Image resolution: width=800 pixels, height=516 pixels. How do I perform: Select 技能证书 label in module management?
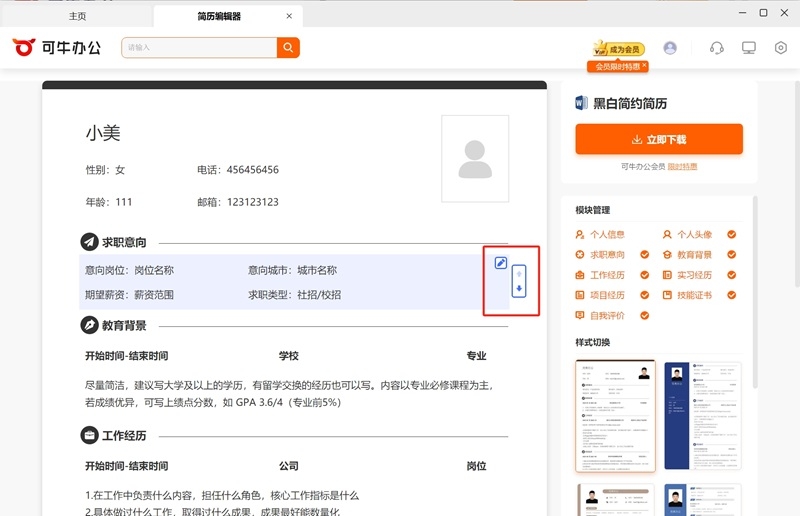coord(694,295)
